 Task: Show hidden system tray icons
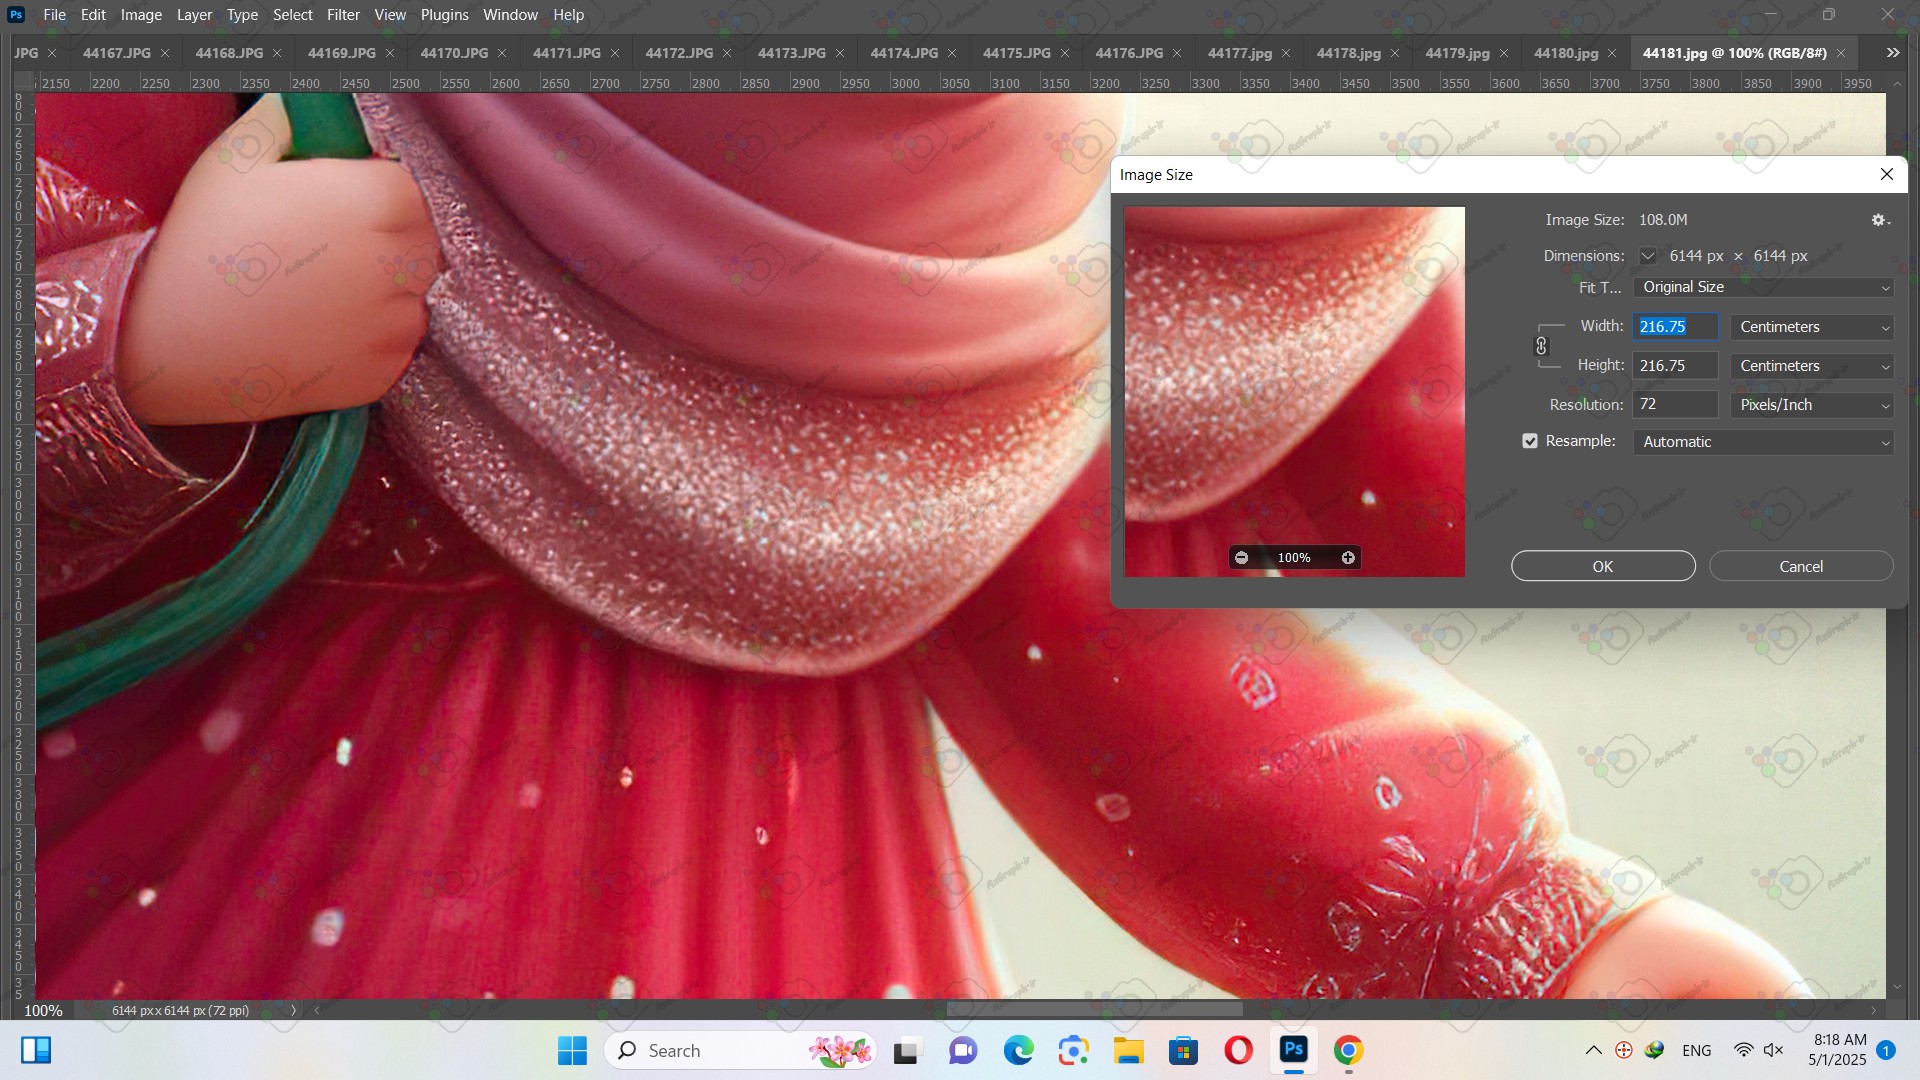(x=1593, y=1050)
